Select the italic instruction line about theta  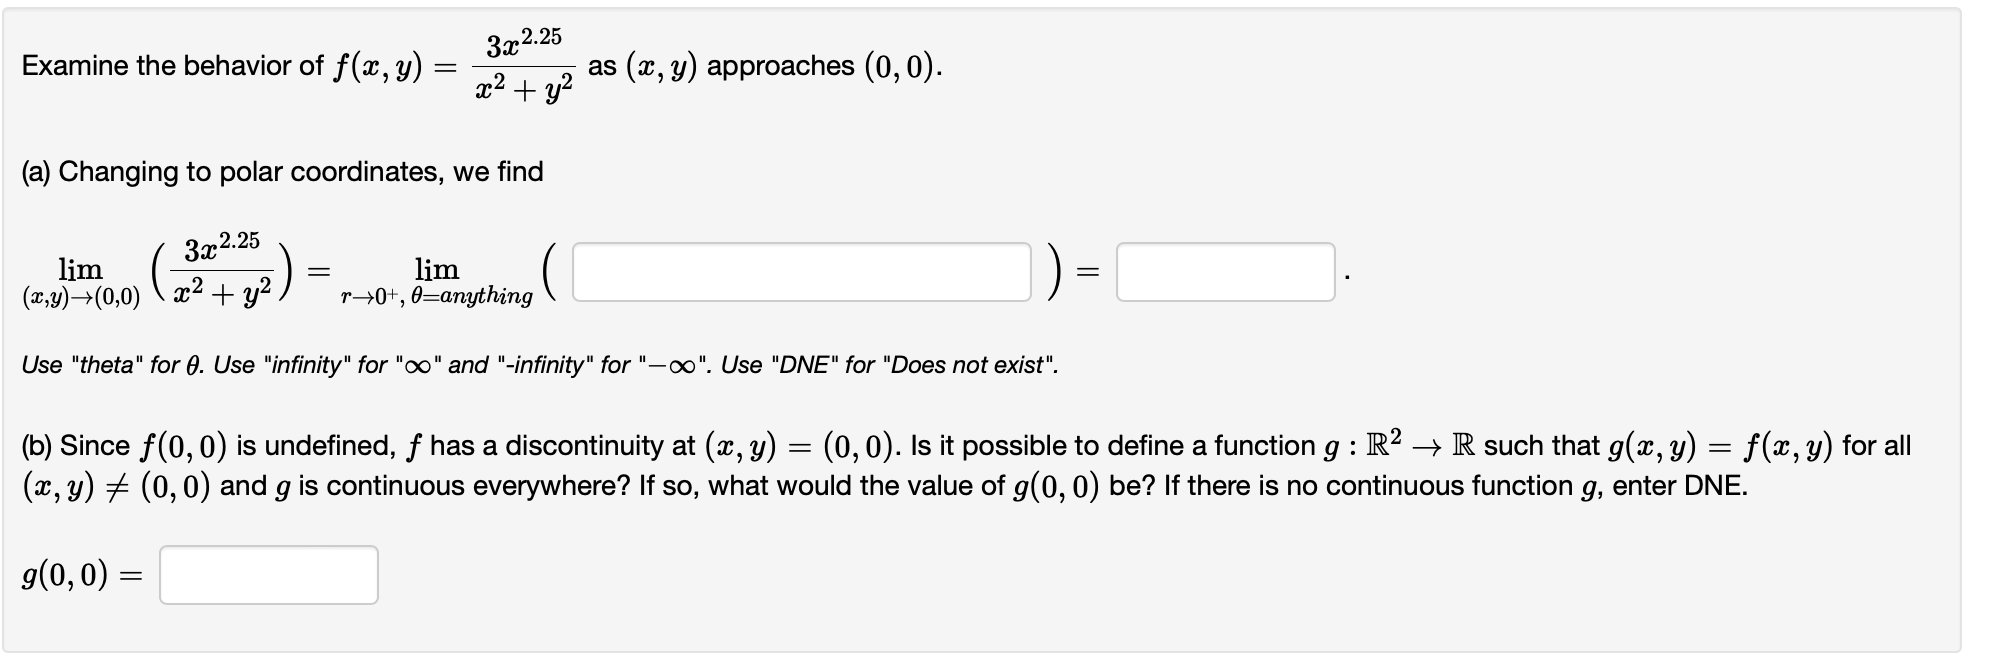[x=540, y=366]
